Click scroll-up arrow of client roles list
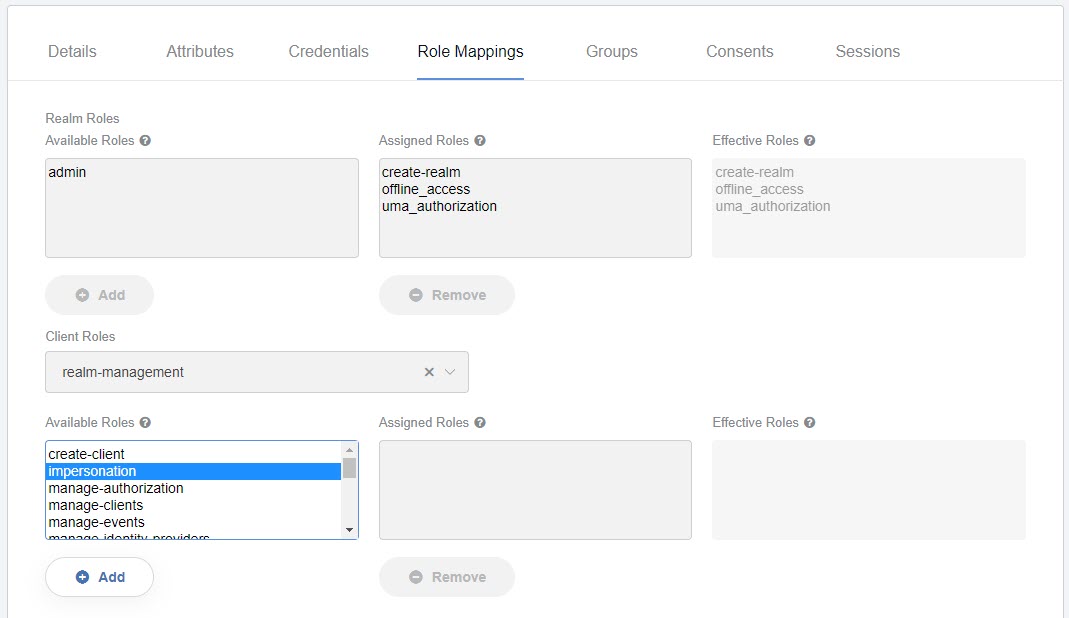This screenshot has width=1069, height=618. 349,450
